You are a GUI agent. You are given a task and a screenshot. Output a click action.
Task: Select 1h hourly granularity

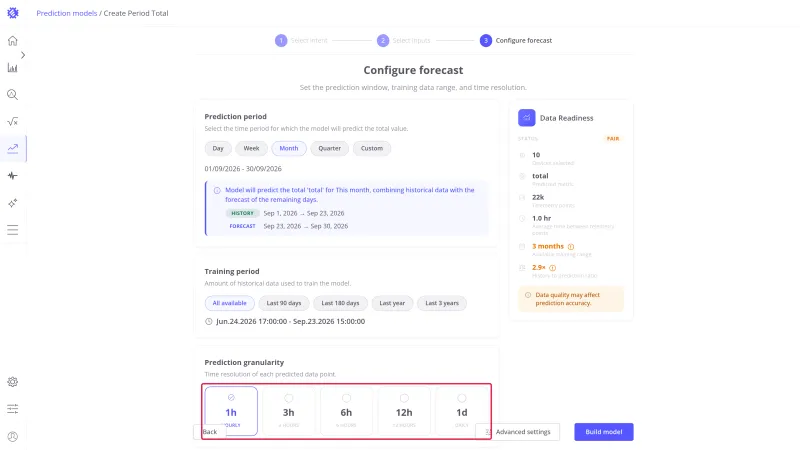point(231,411)
